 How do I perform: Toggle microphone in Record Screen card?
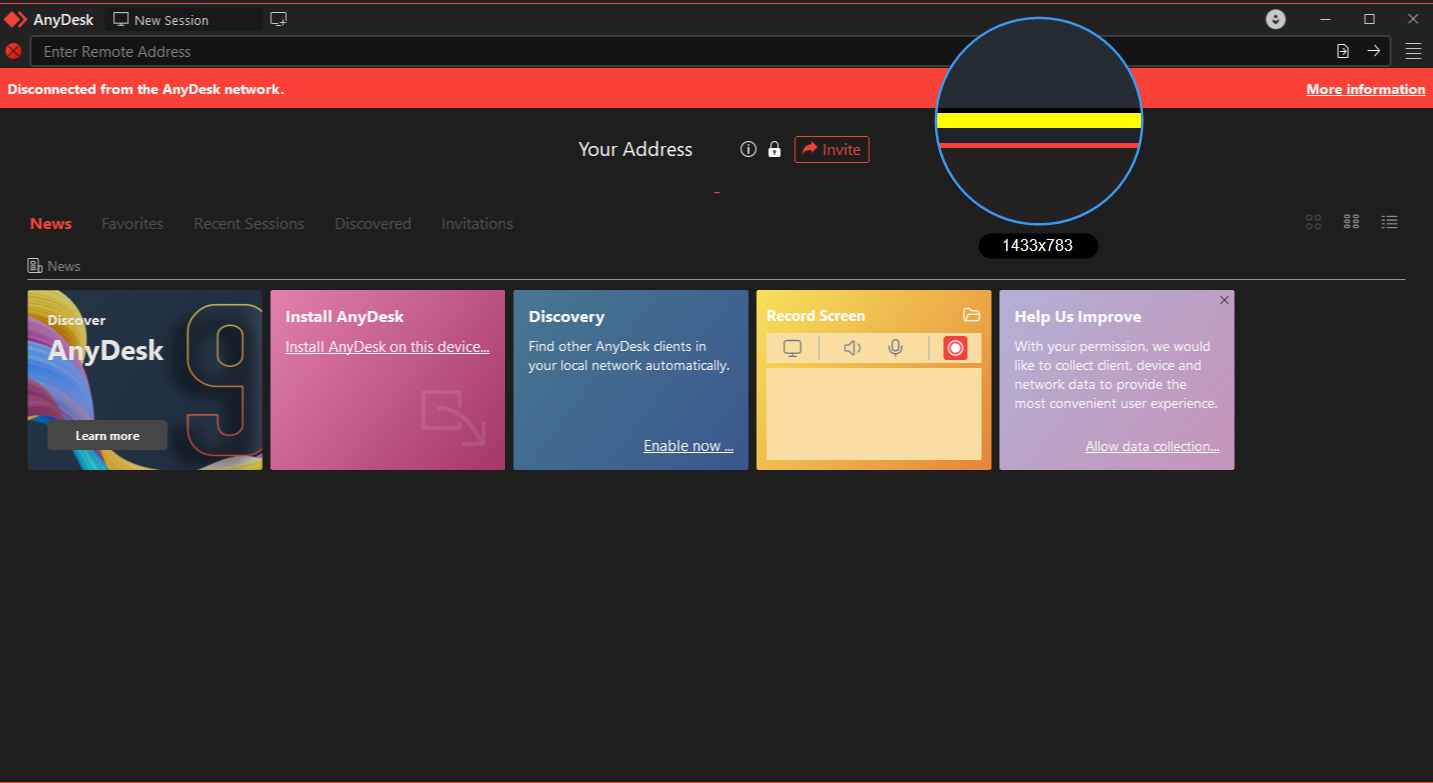pos(896,348)
